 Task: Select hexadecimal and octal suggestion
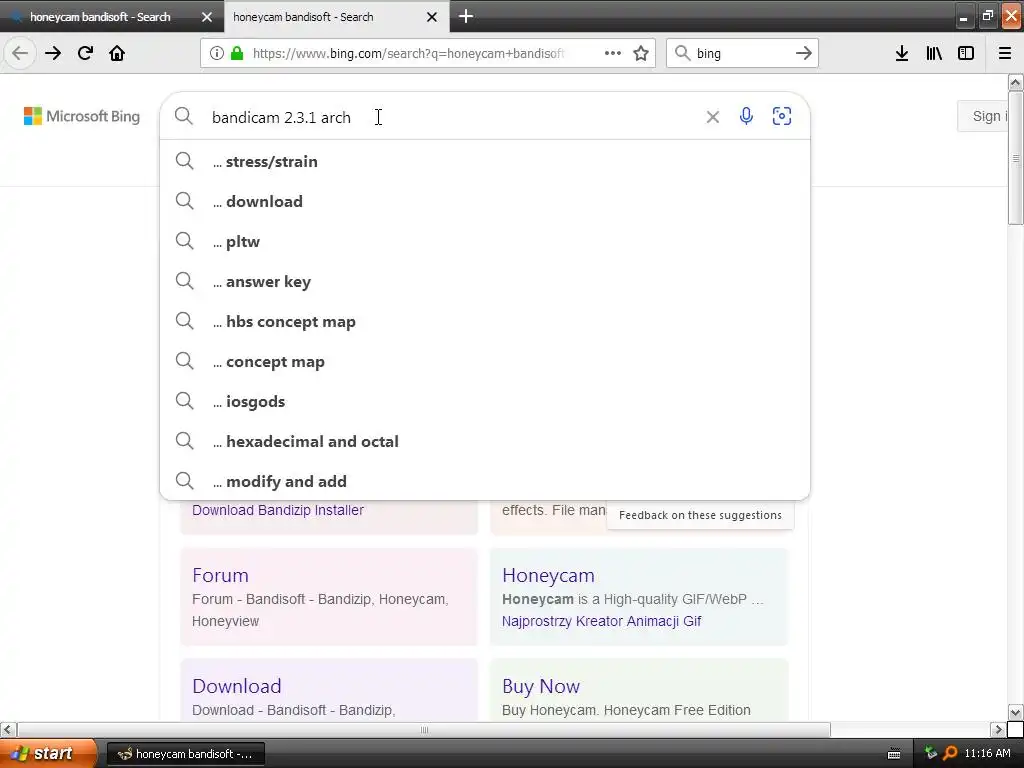point(485,441)
